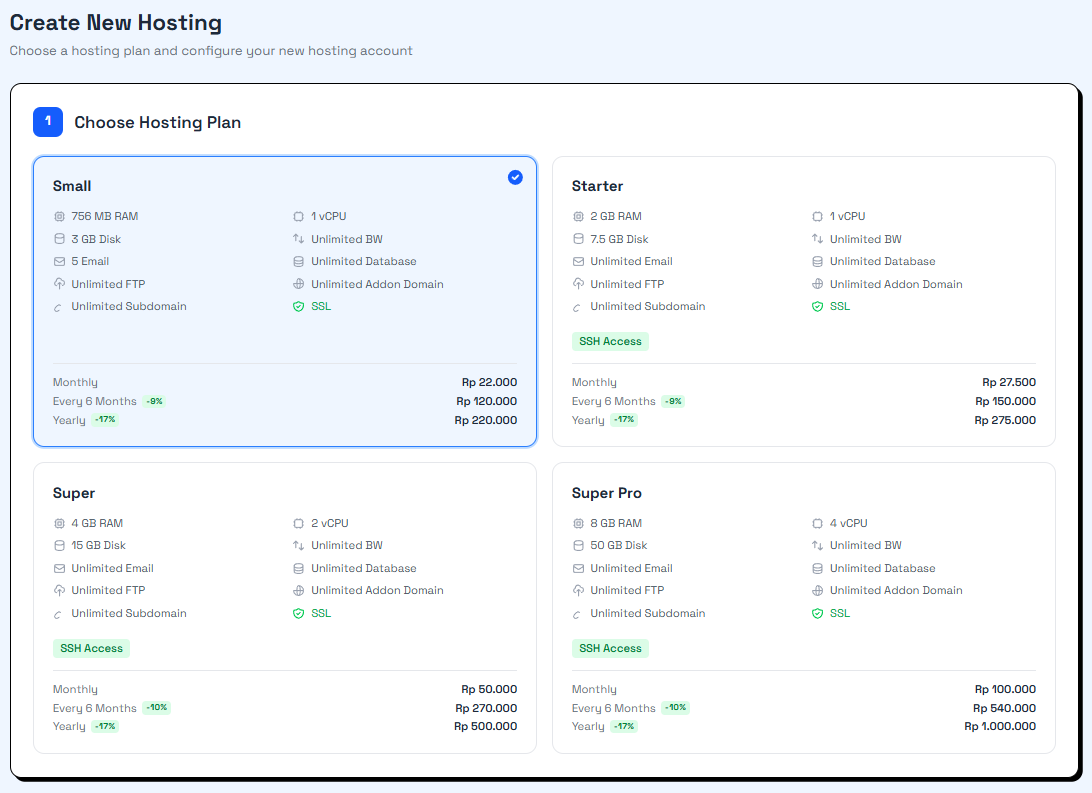Screen dimensions: 1092x793
Task: Select the Starter hosting plan card
Action: pos(804,301)
